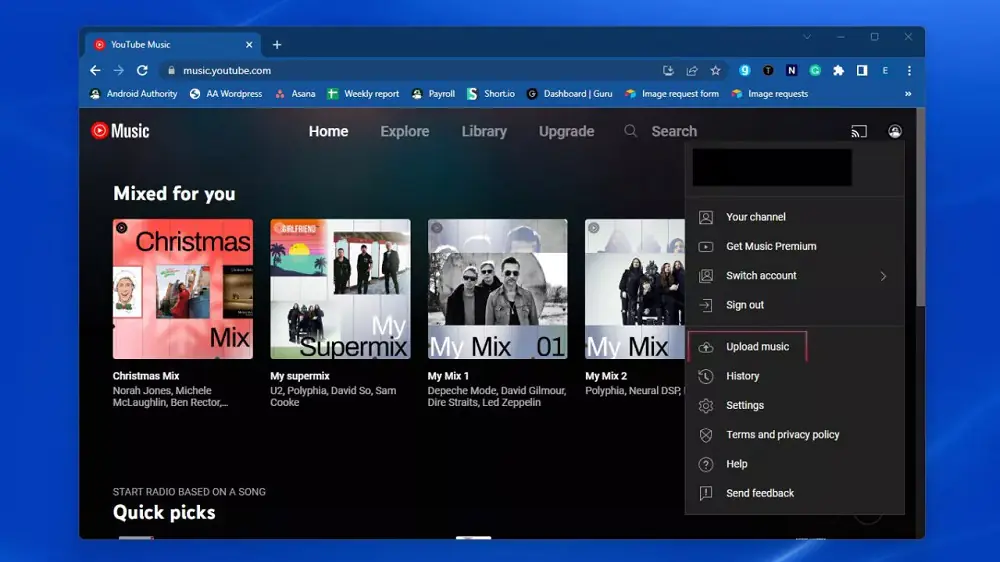Expand the hidden bookmarks overflow chevron

(x=908, y=94)
